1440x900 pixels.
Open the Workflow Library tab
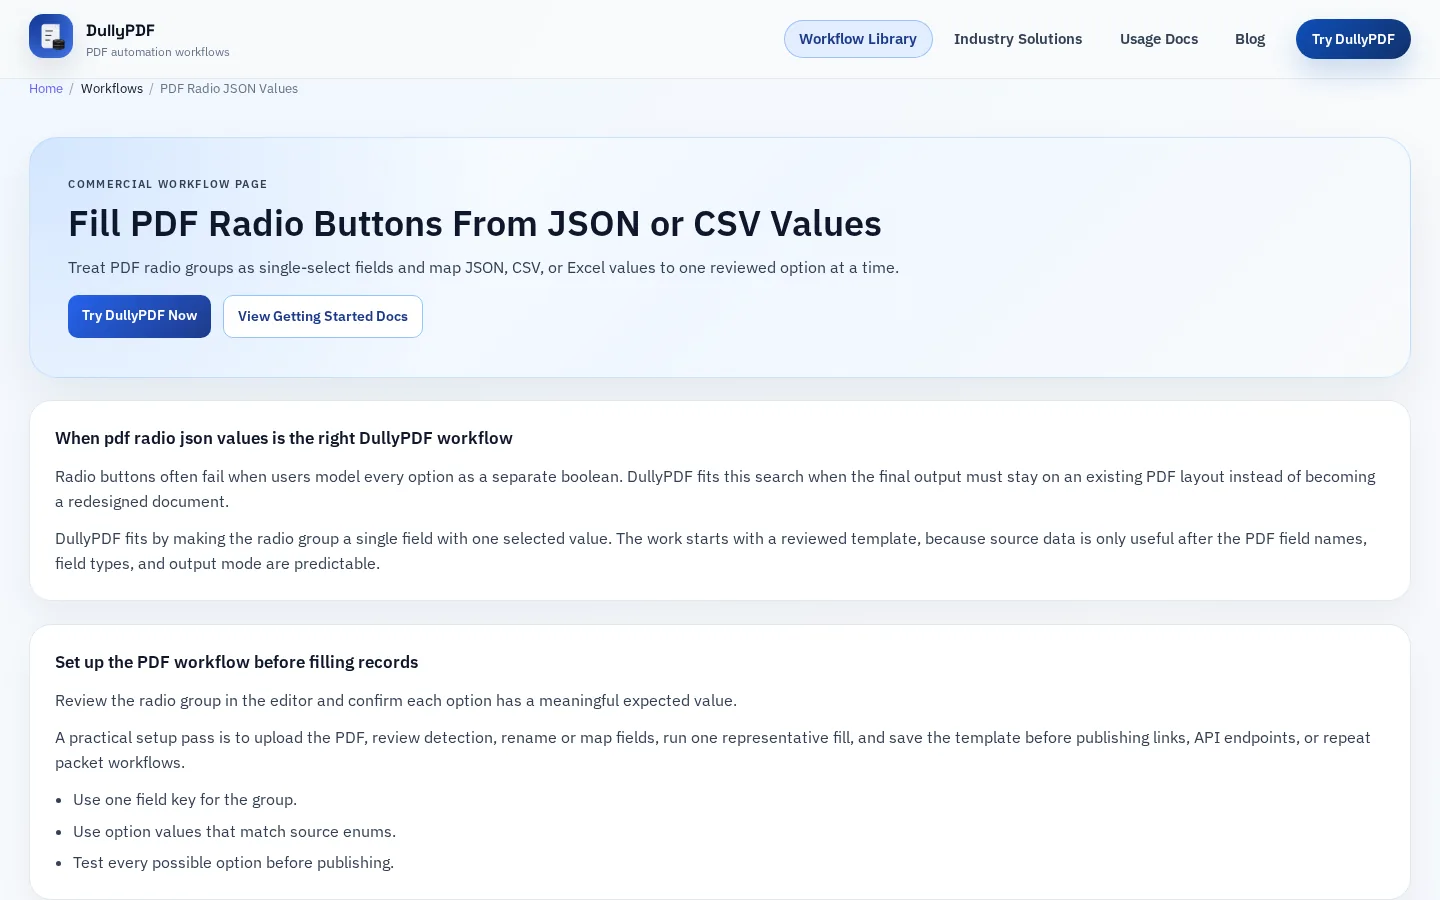tap(858, 39)
